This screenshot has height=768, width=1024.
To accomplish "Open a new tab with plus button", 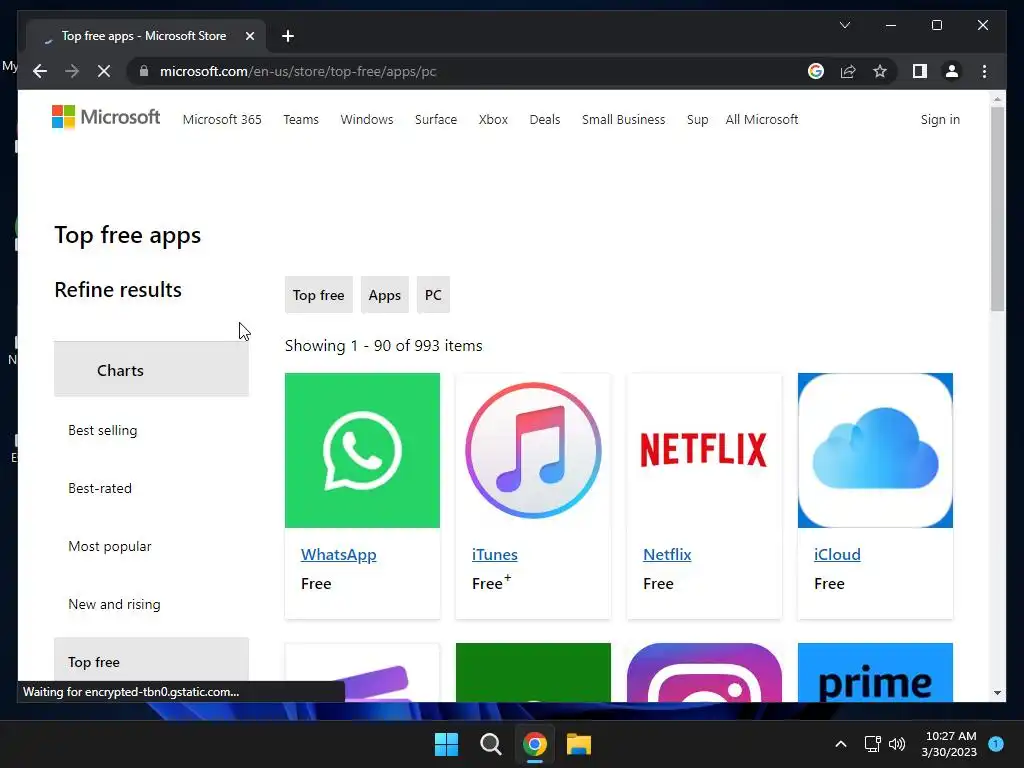I will (x=288, y=36).
